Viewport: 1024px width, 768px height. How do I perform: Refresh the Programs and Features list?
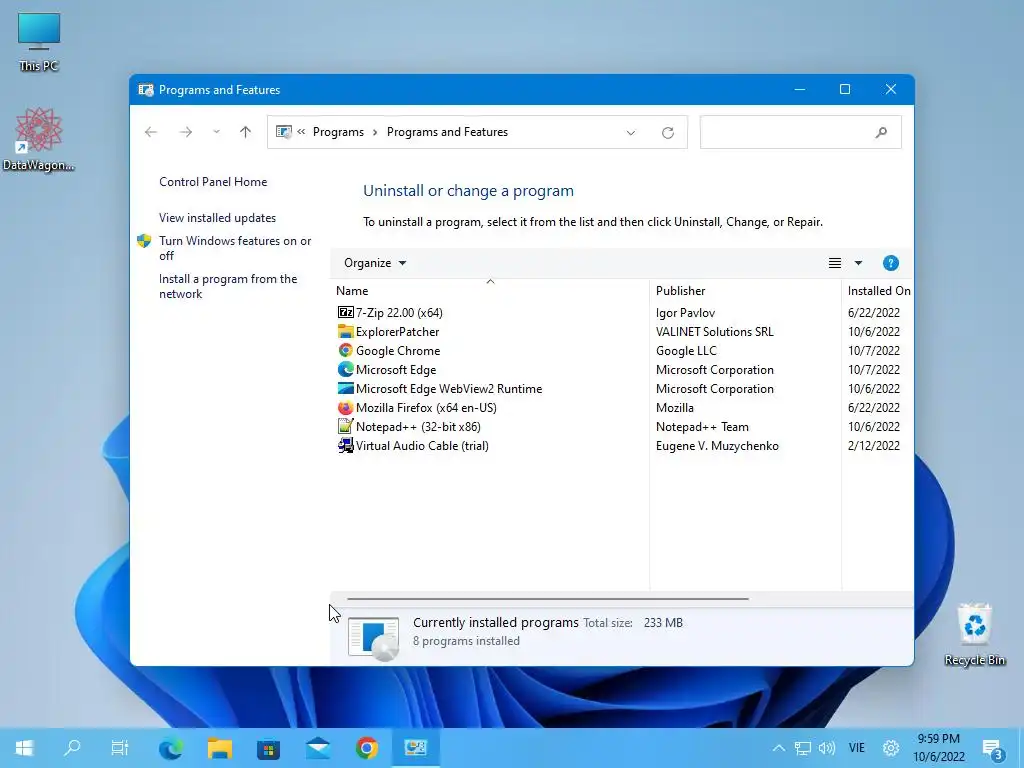tap(667, 133)
